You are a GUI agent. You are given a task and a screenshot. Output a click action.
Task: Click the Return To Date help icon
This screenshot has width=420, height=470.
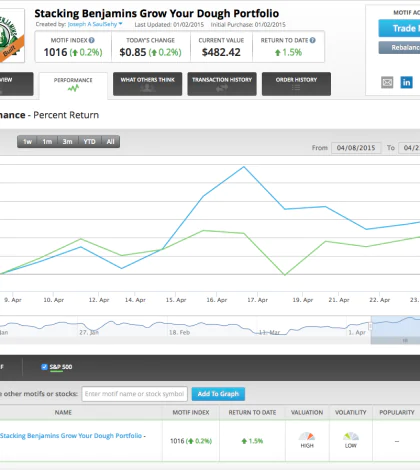(x=312, y=40)
